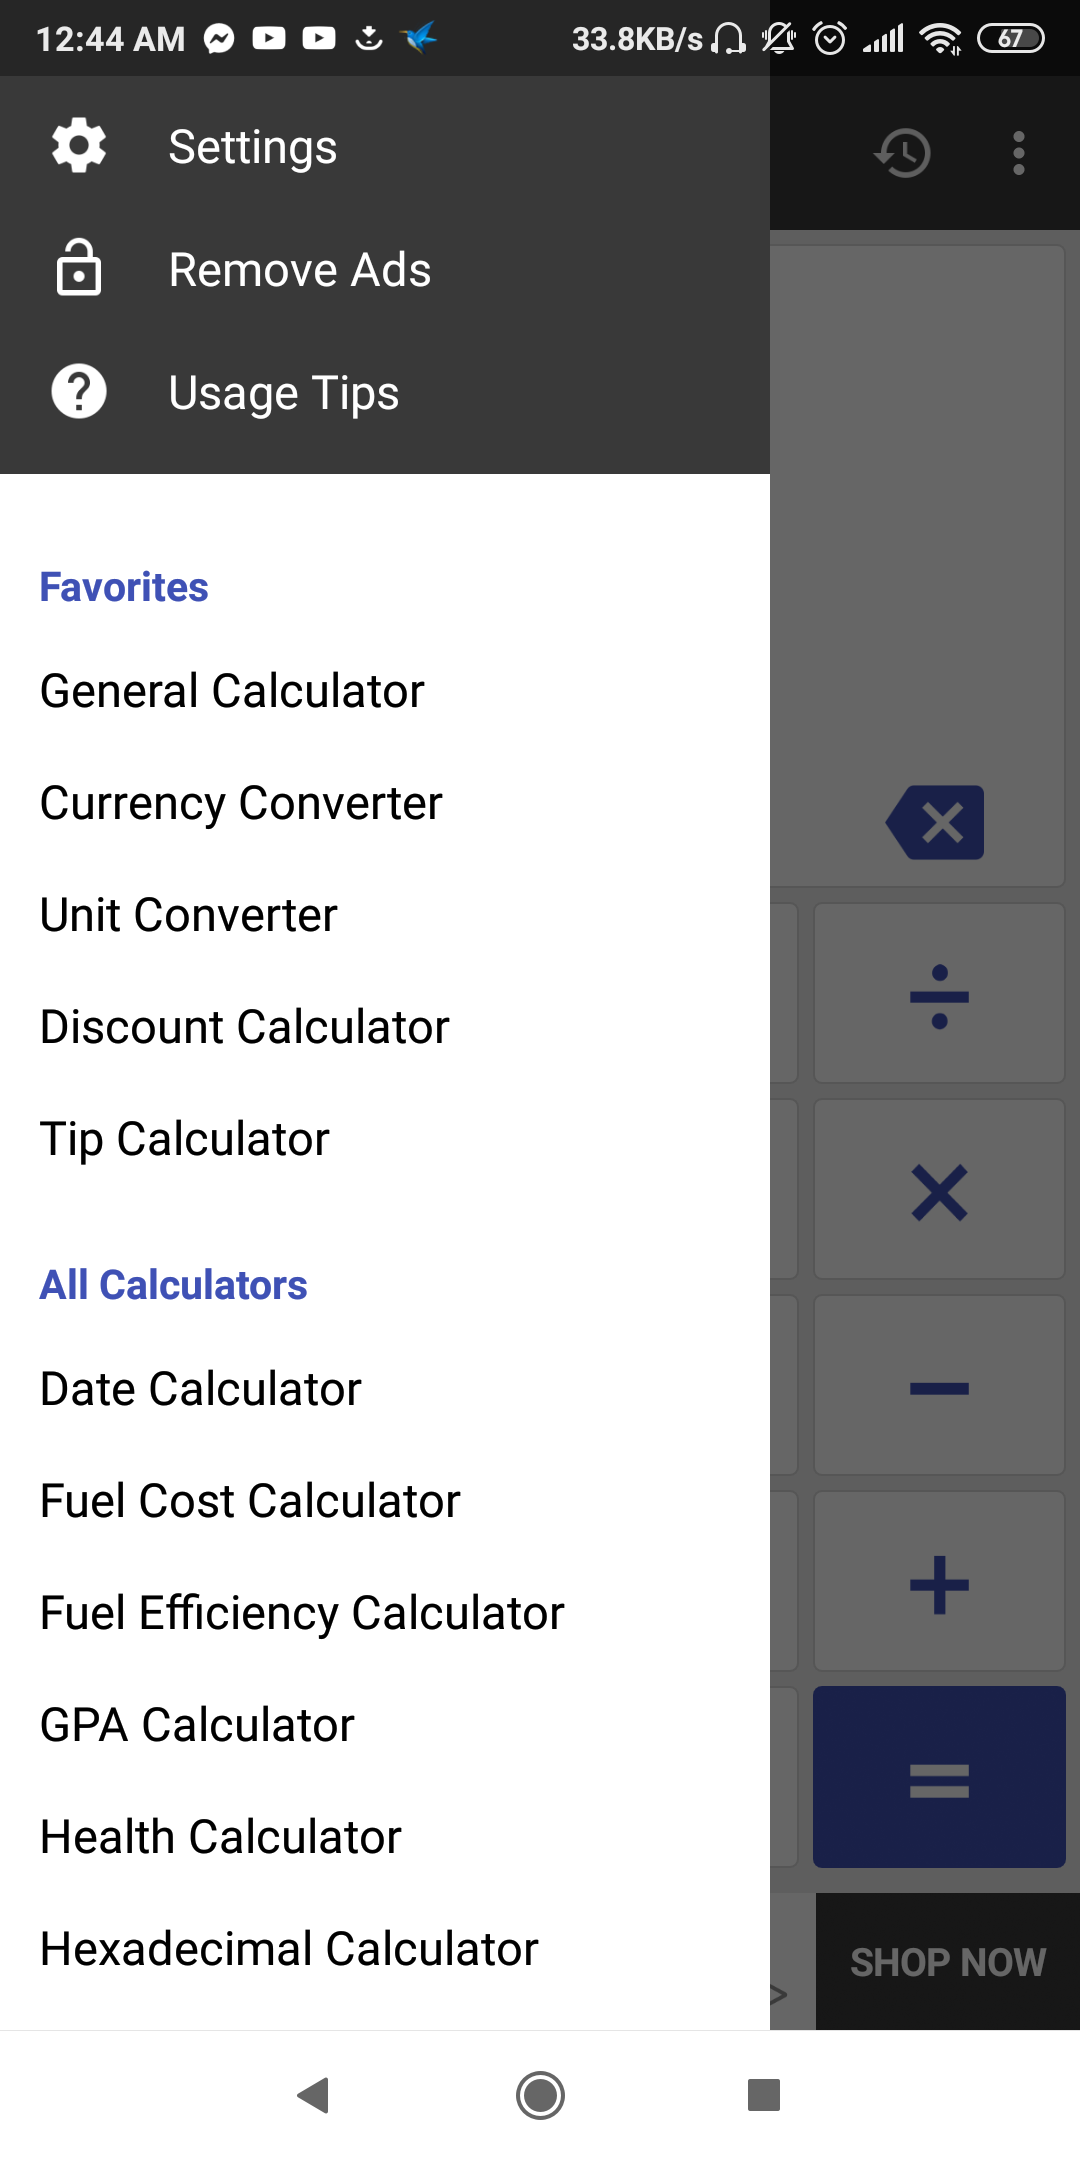Tap the Android back navigation button

pyautogui.click(x=314, y=2095)
